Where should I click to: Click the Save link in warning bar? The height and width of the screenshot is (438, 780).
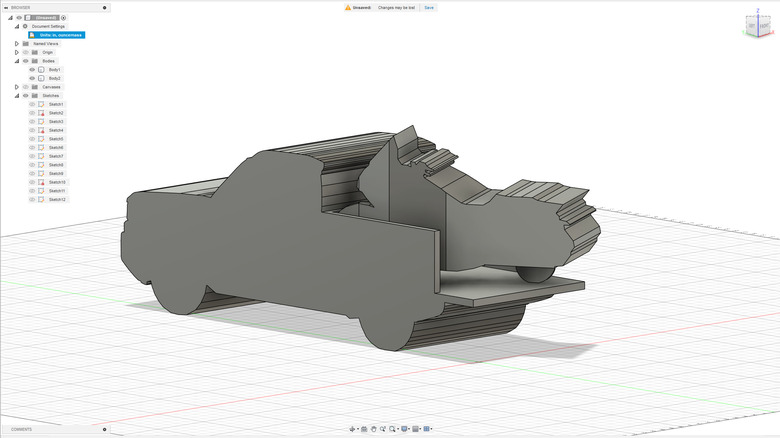(429, 7)
